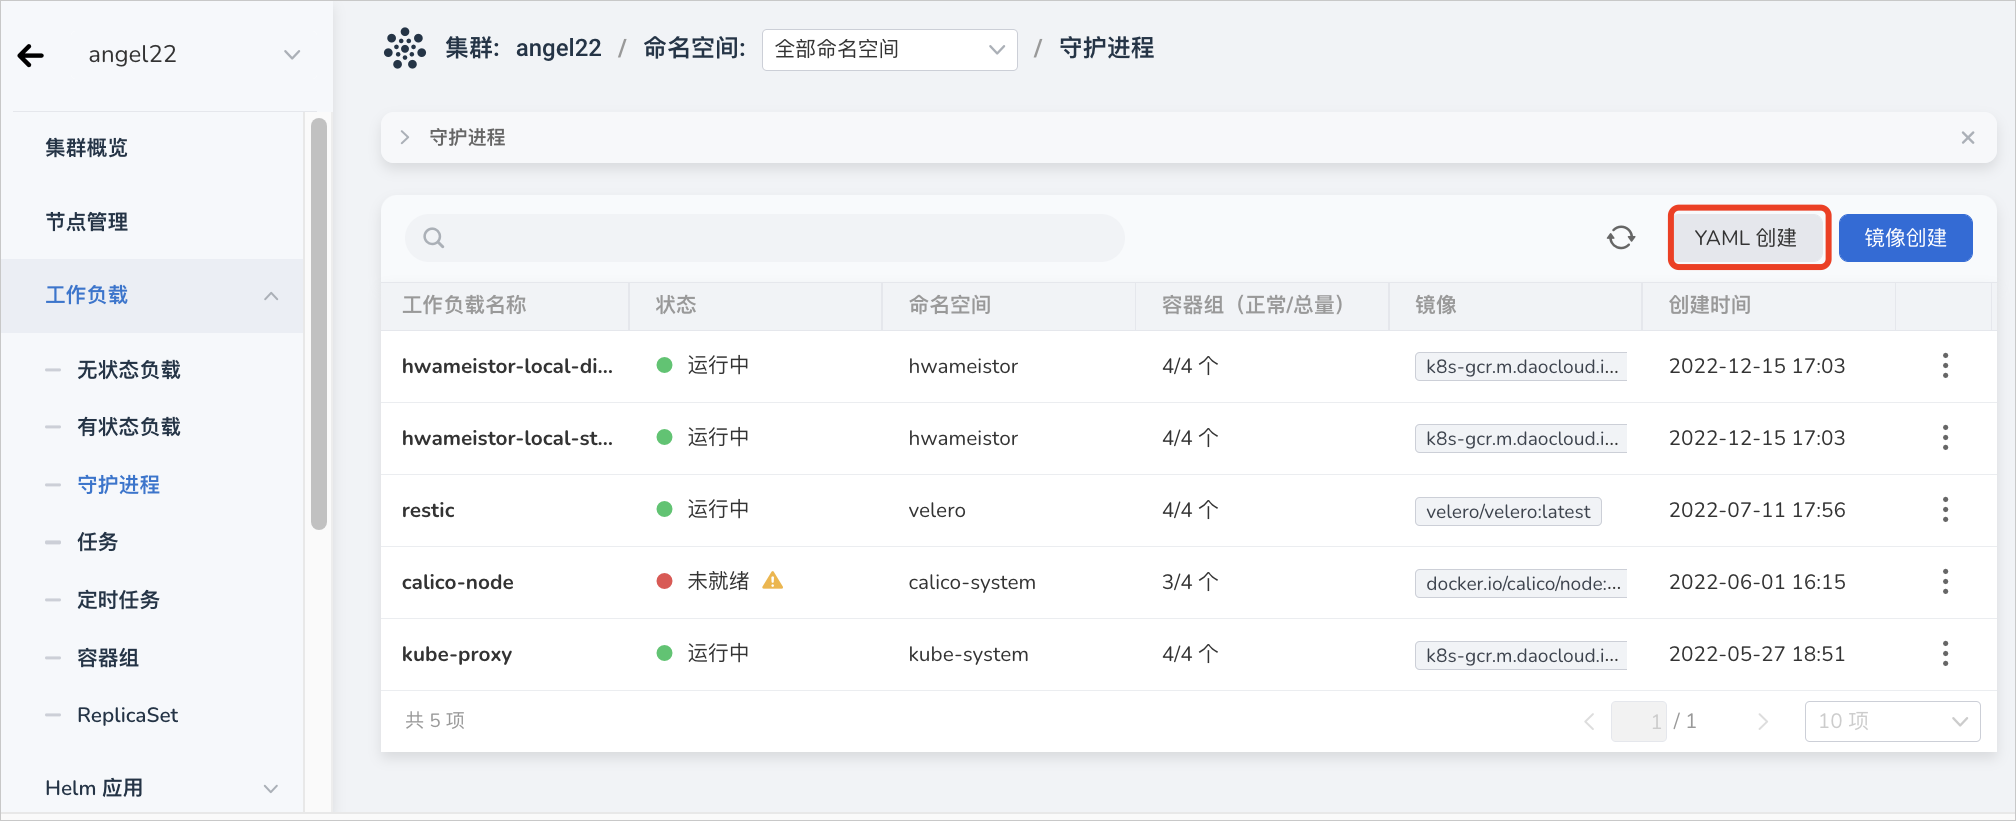Click the cluster logo icon in breadcrumb
The image size is (2016, 821).
pos(405,48)
